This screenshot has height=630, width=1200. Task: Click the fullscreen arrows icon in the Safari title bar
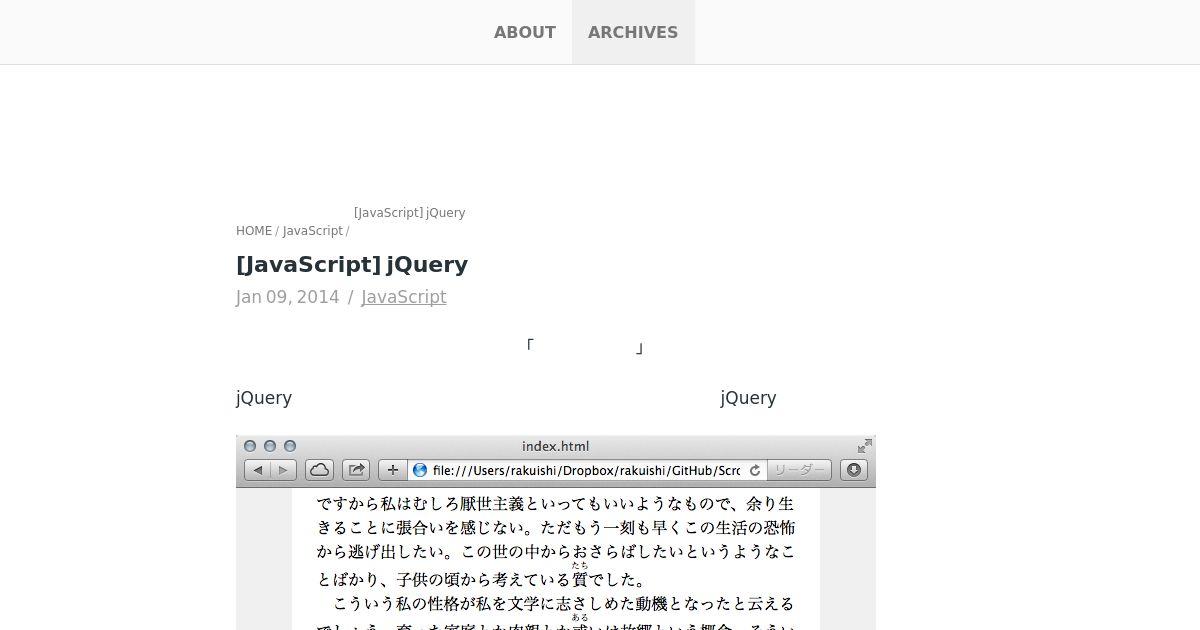point(864,446)
